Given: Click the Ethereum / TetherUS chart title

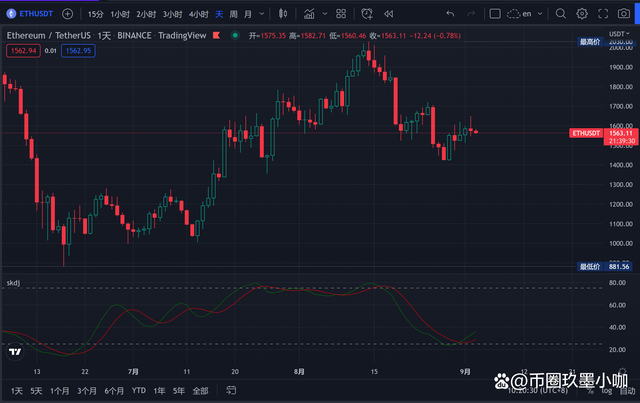Looking at the screenshot, I should pyautogui.click(x=49, y=36).
